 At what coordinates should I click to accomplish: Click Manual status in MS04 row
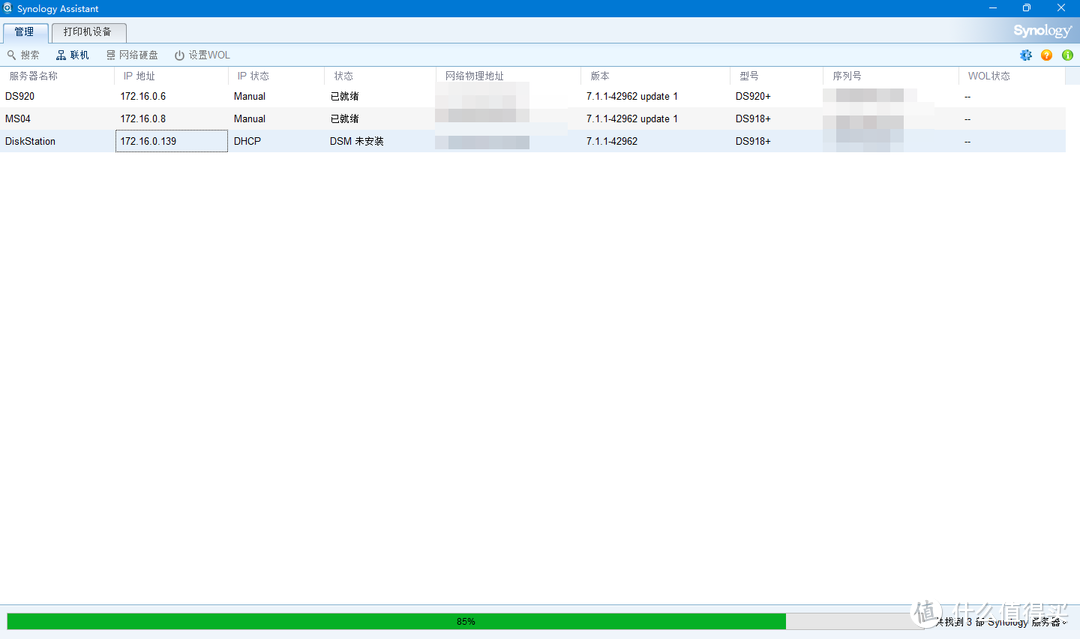249,118
